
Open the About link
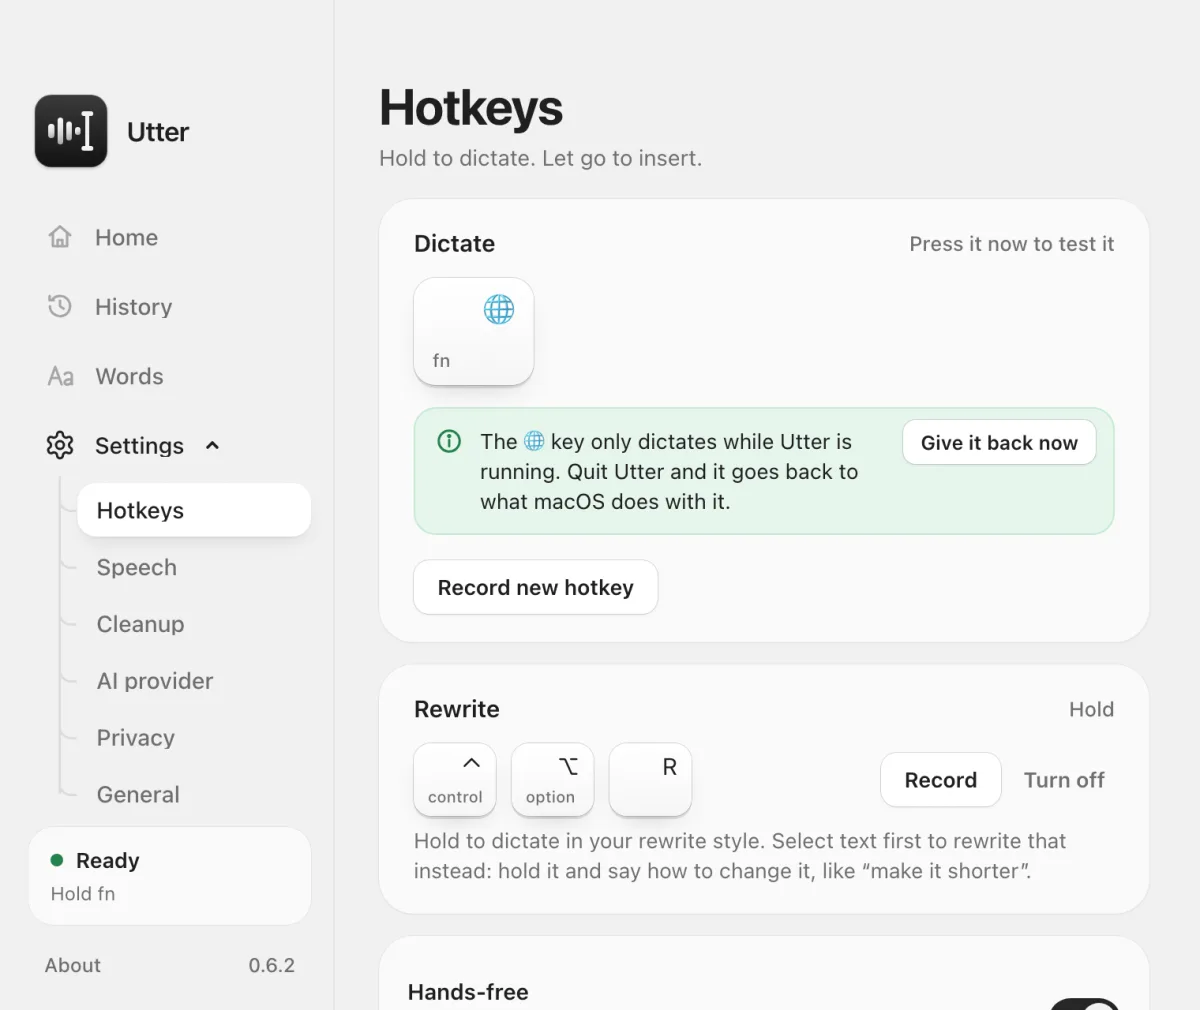pos(73,965)
